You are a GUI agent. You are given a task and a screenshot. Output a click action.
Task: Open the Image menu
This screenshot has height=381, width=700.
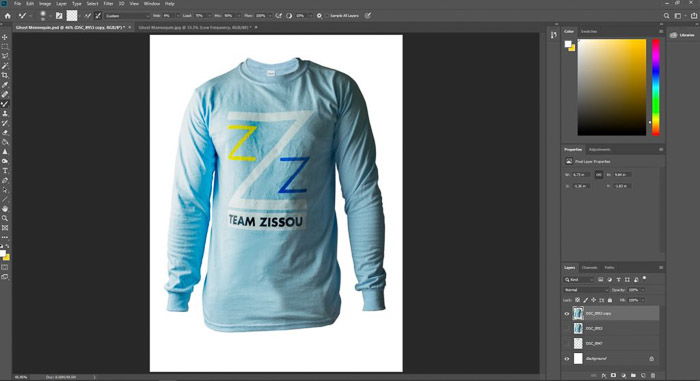pos(45,4)
